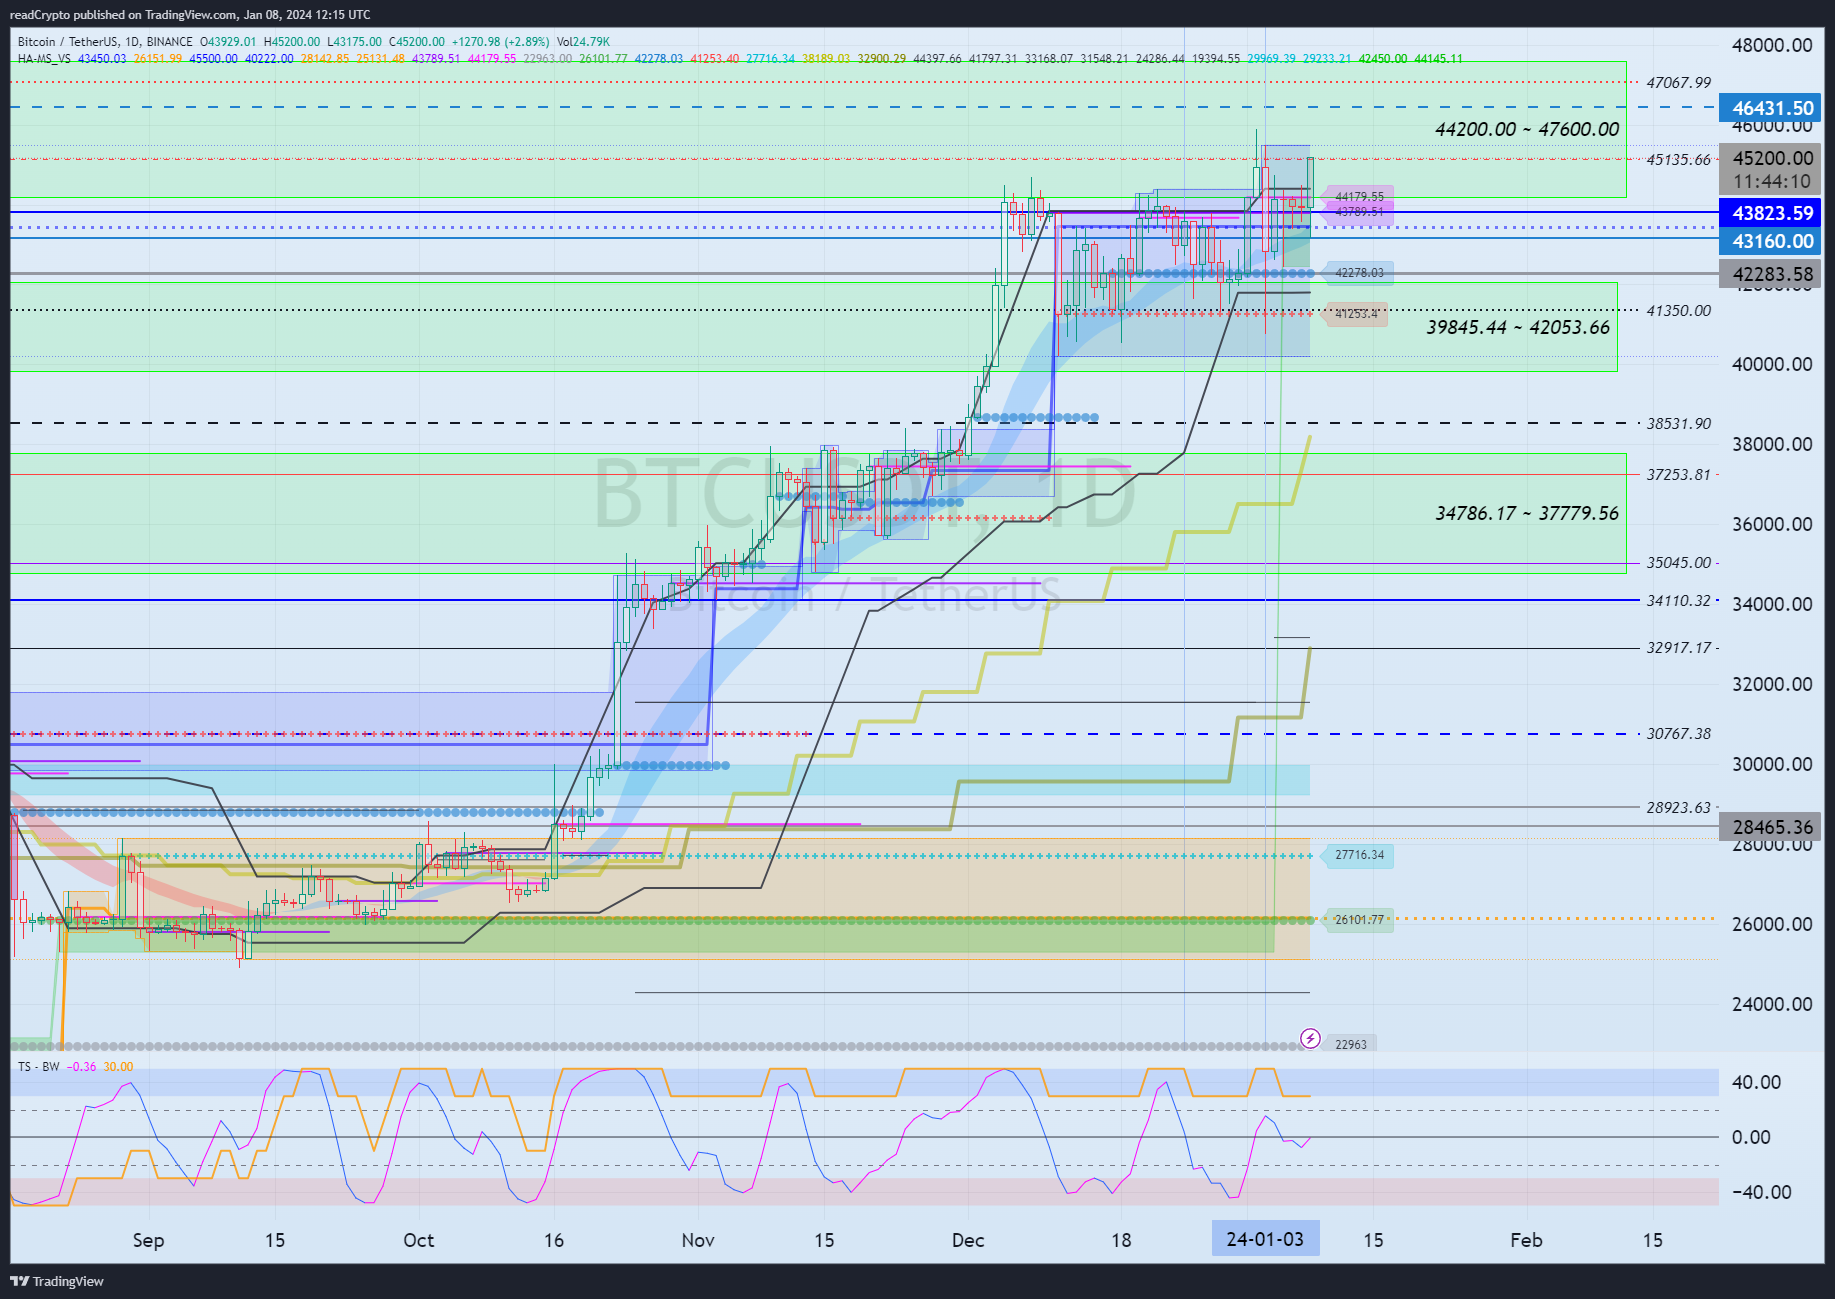Click the Nov label on the time axis
Image resolution: width=1835 pixels, height=1299 pixels.
pos(698,1240)
